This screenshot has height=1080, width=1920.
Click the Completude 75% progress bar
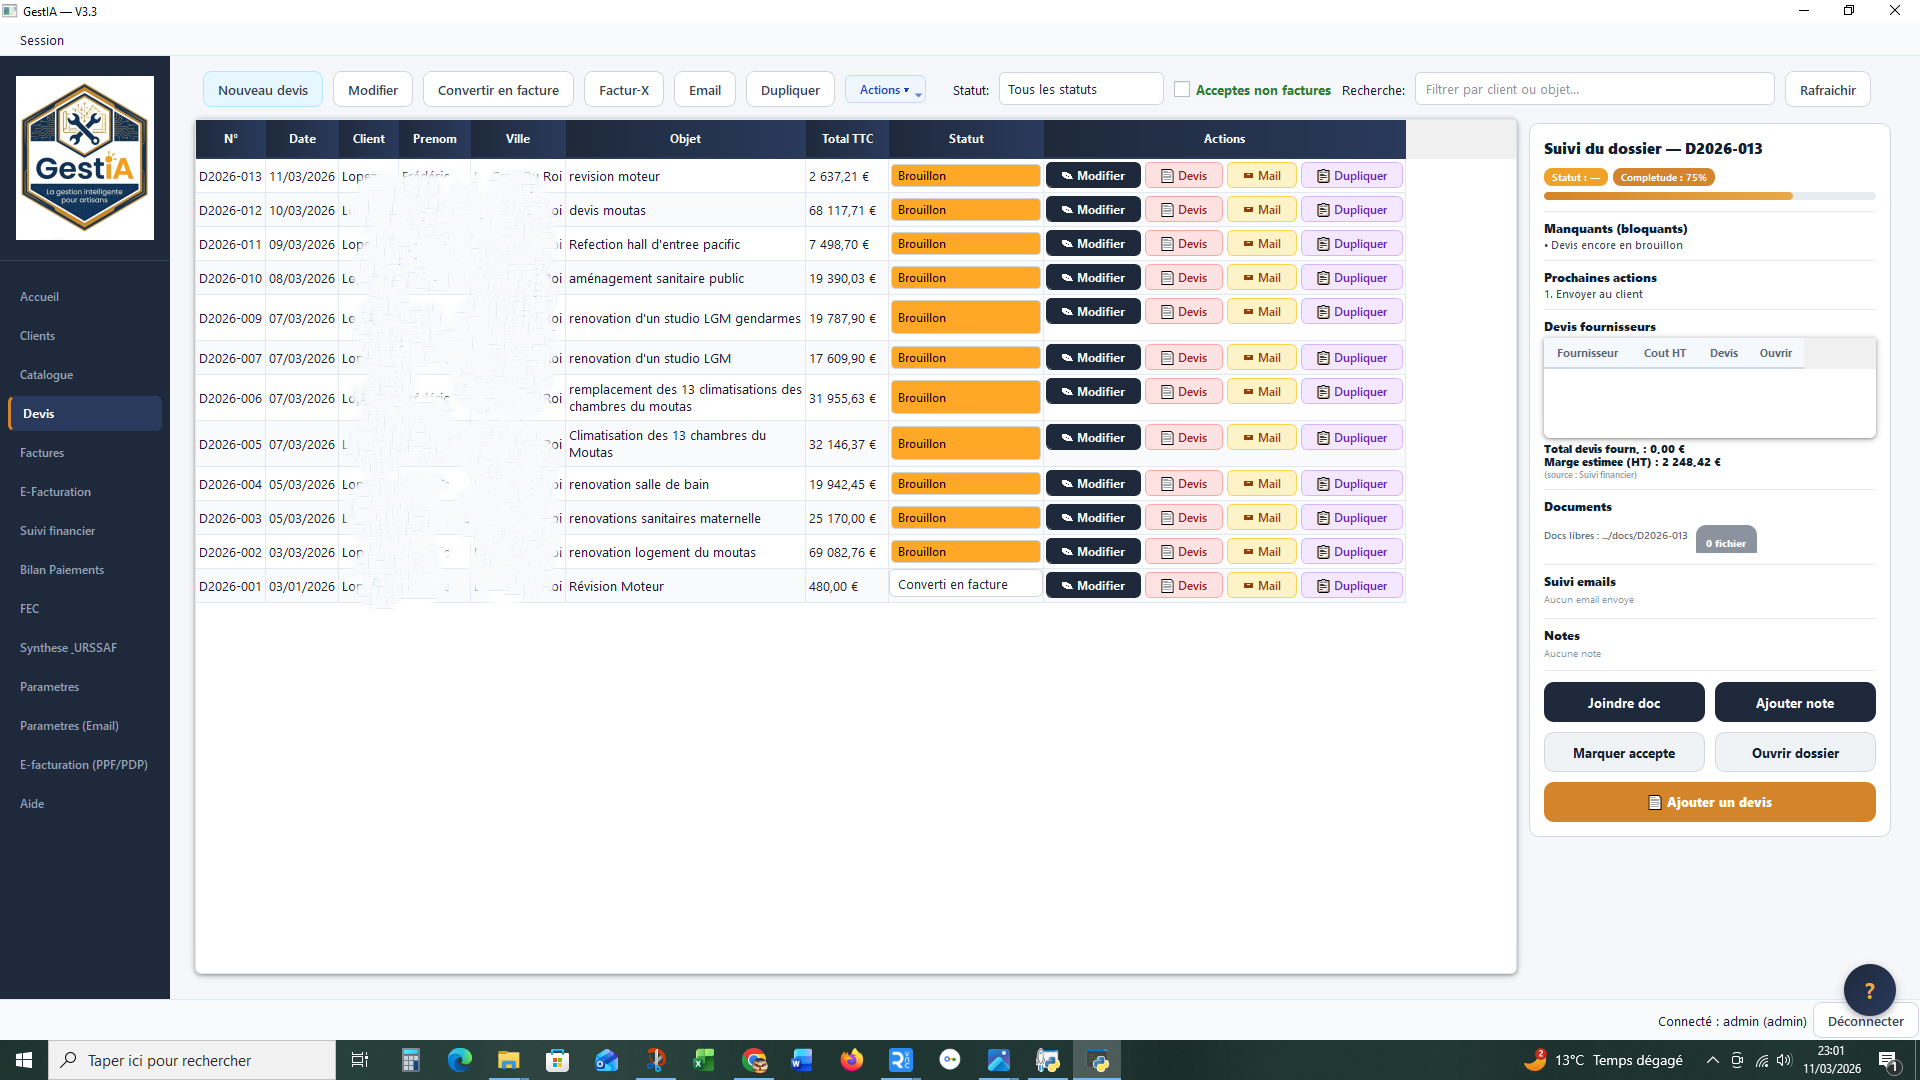tap(1708, 196)
